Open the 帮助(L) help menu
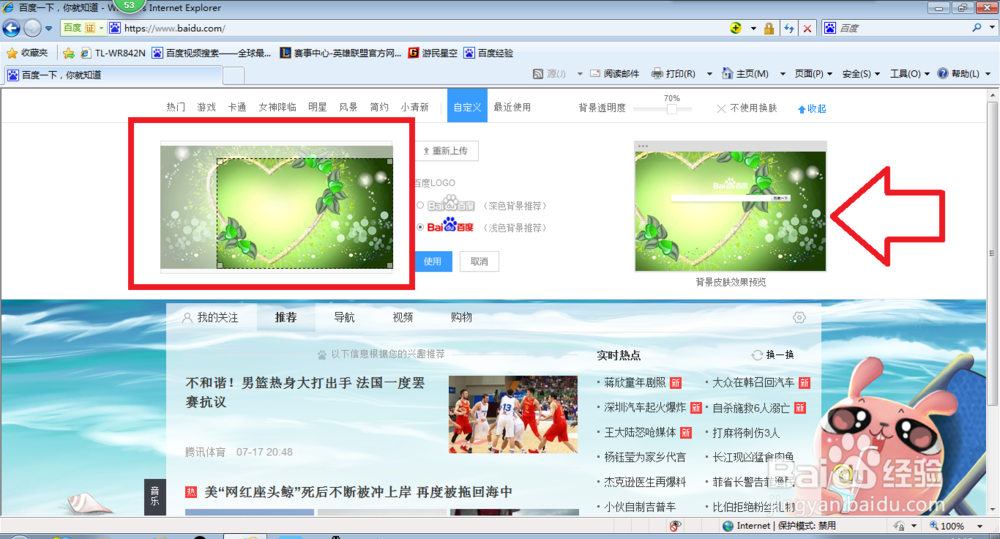This screenshot has width=1000, height=539. coord(964,74)
